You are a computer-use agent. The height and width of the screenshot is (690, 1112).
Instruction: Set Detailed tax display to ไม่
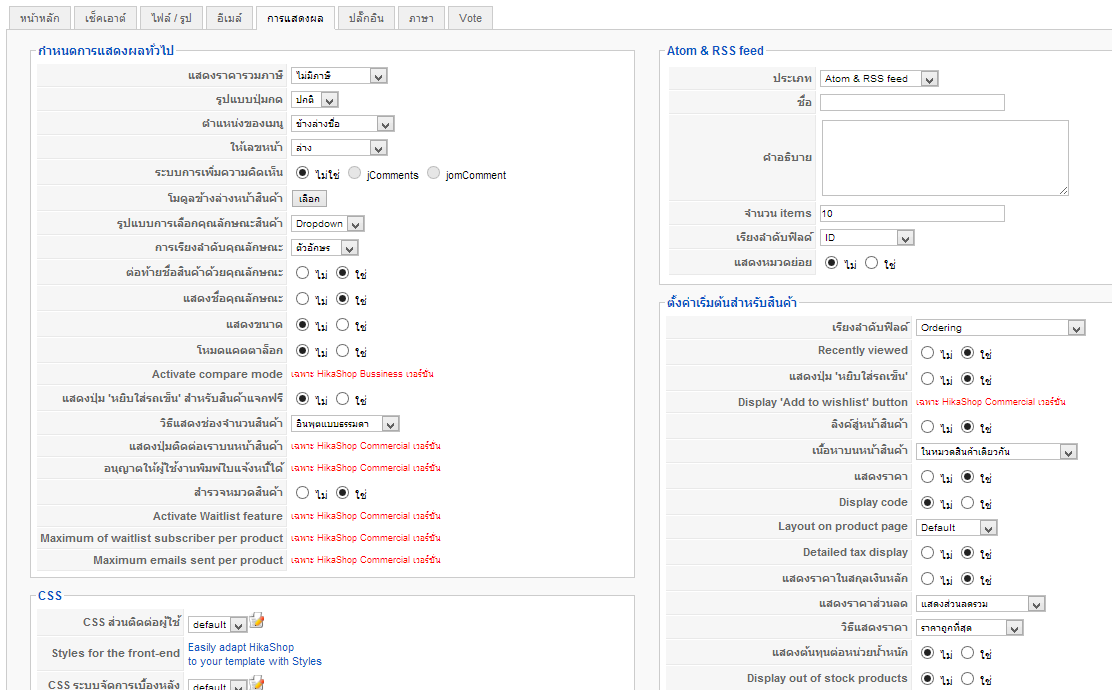[927, 553]
